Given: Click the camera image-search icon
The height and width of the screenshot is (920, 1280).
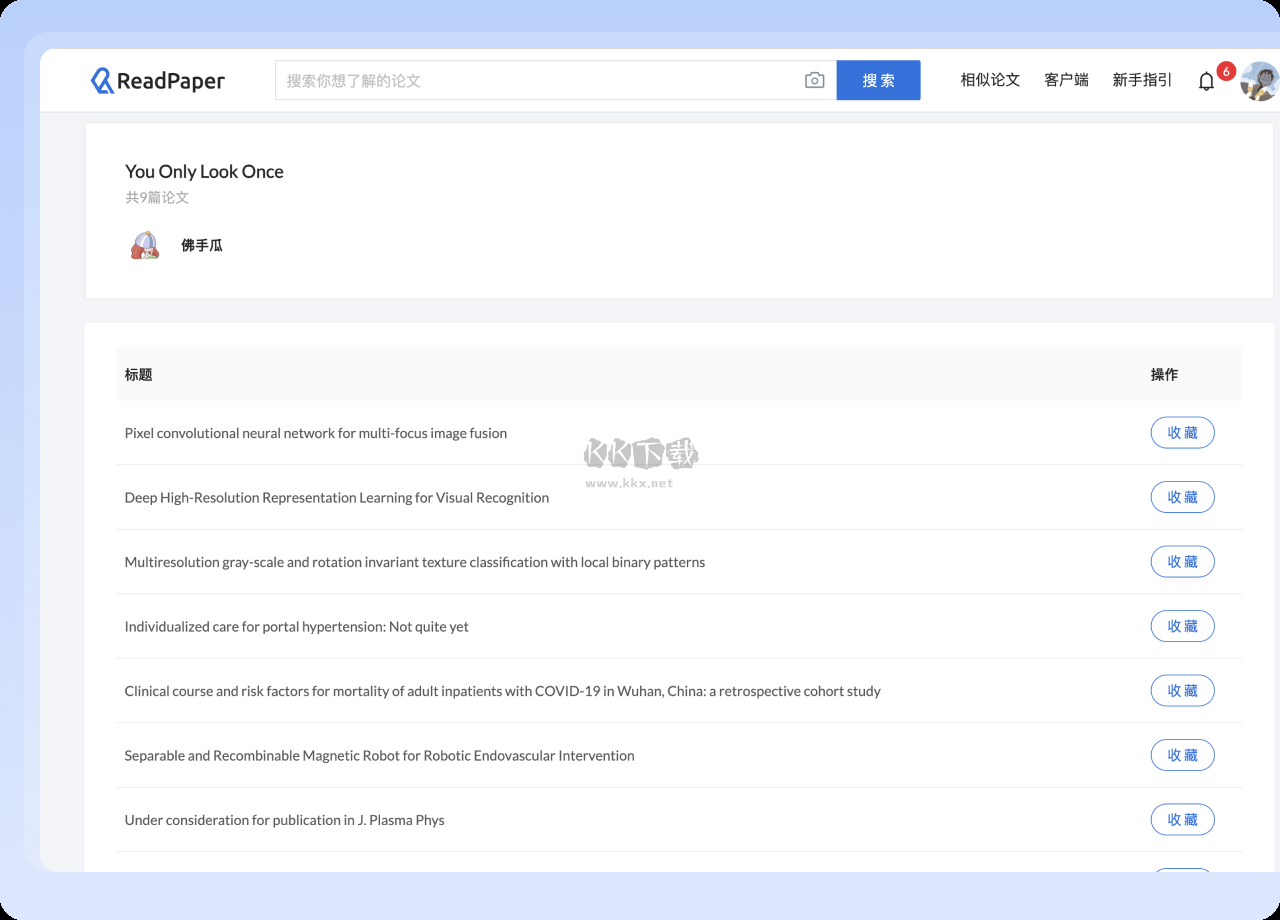Looking at the screenshot, I should click(814, 81).
